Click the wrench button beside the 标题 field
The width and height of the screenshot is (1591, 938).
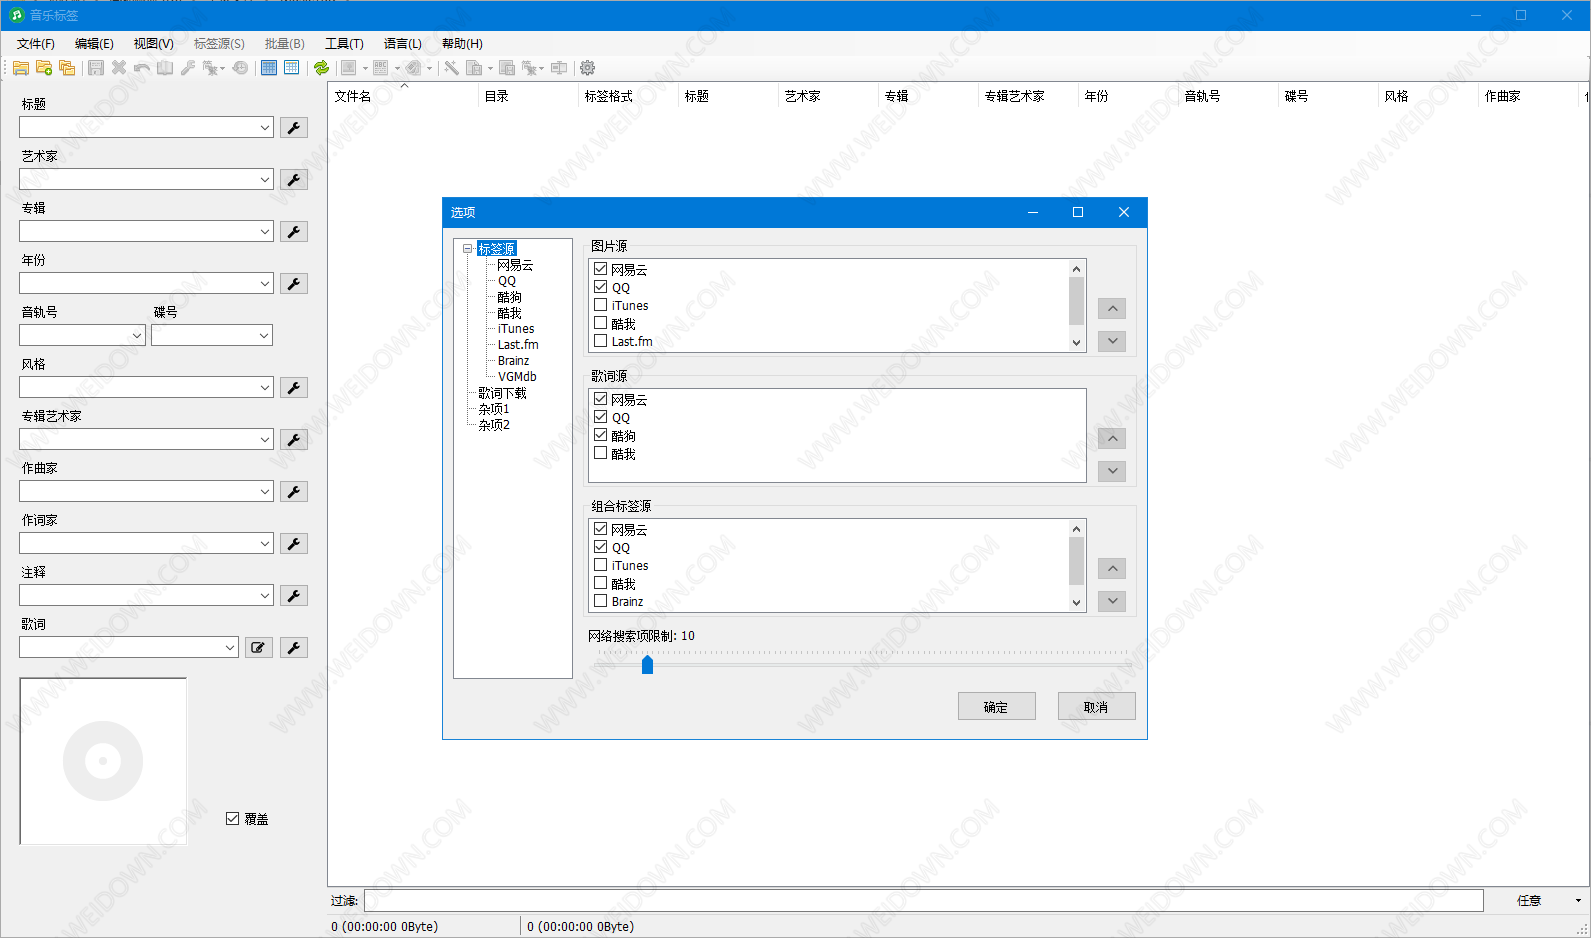click(x=294, y=128)
